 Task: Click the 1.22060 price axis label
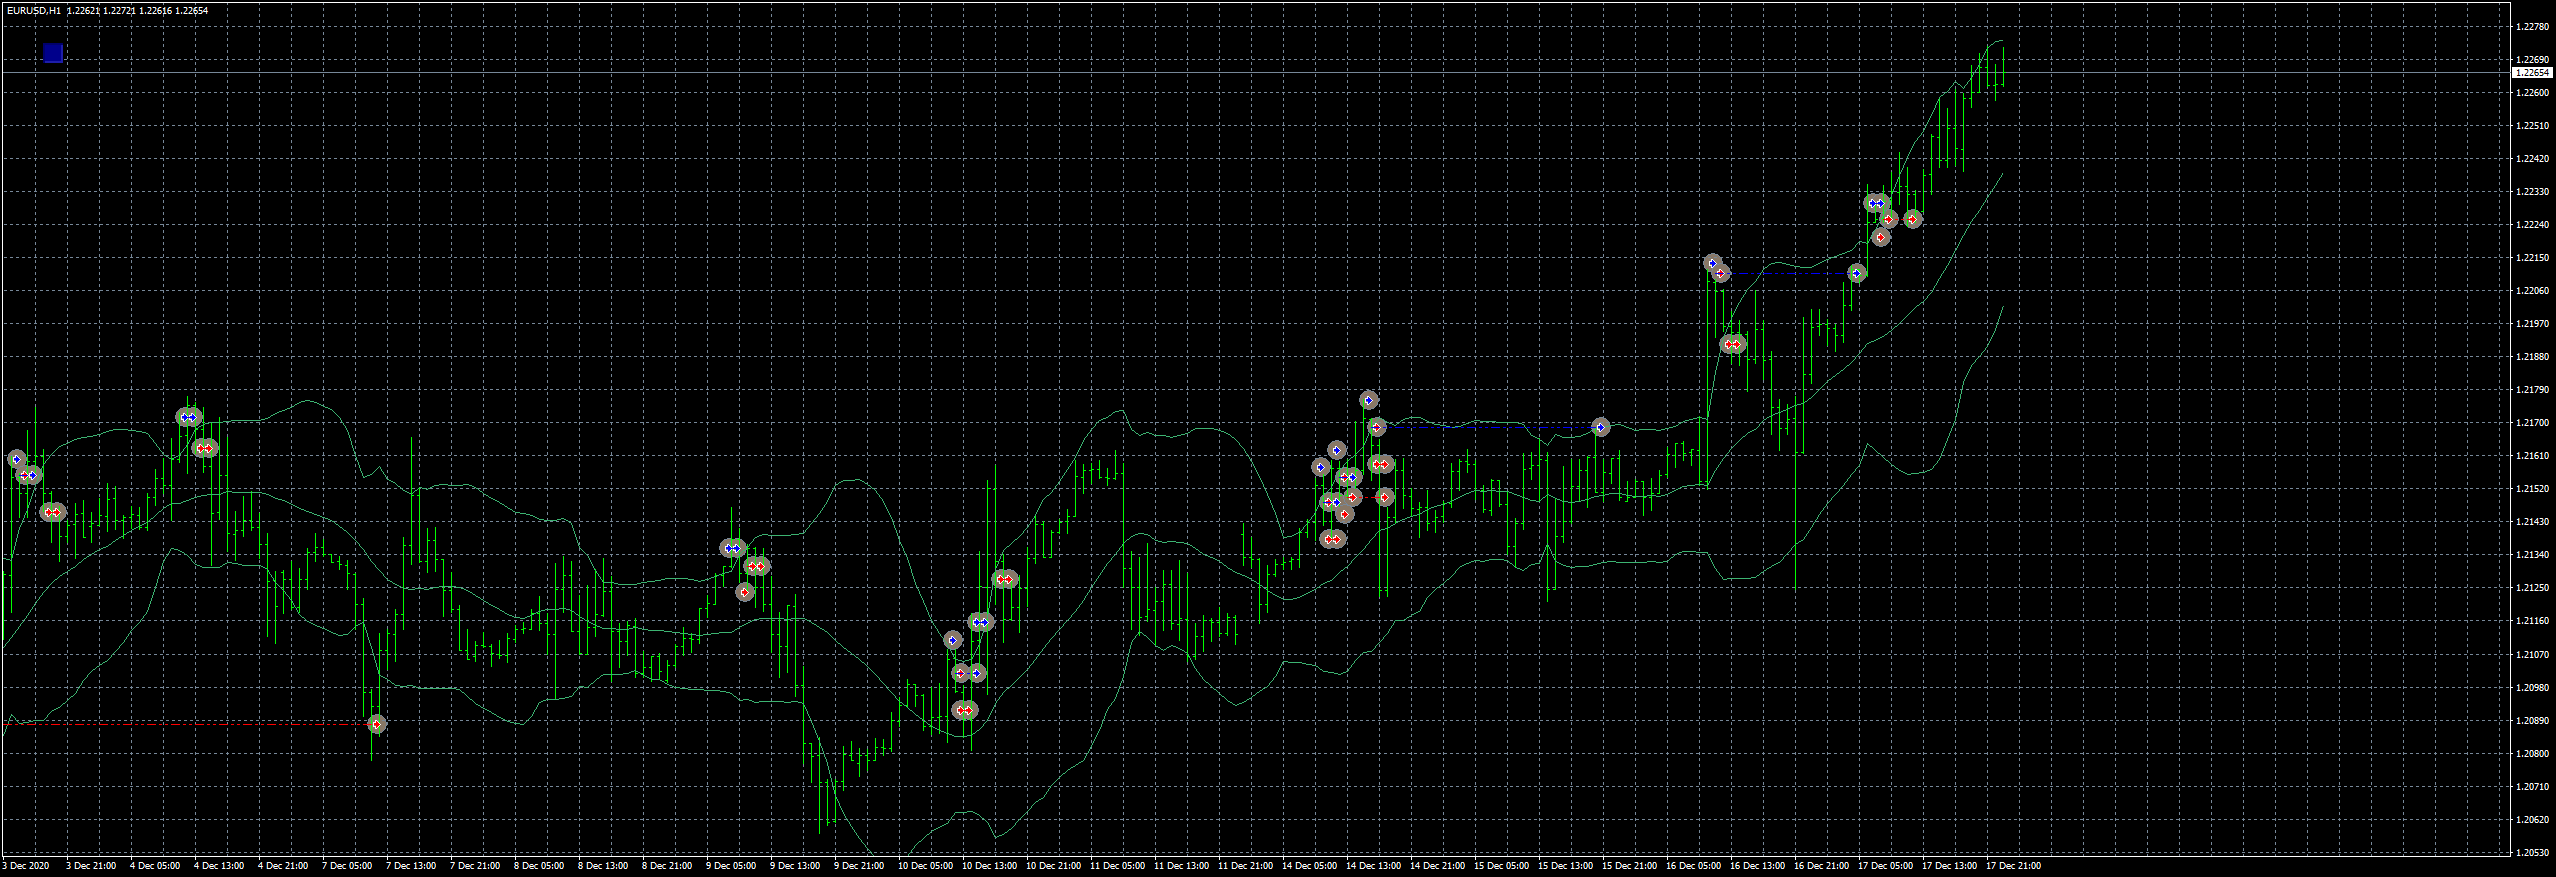point(2530,291)
